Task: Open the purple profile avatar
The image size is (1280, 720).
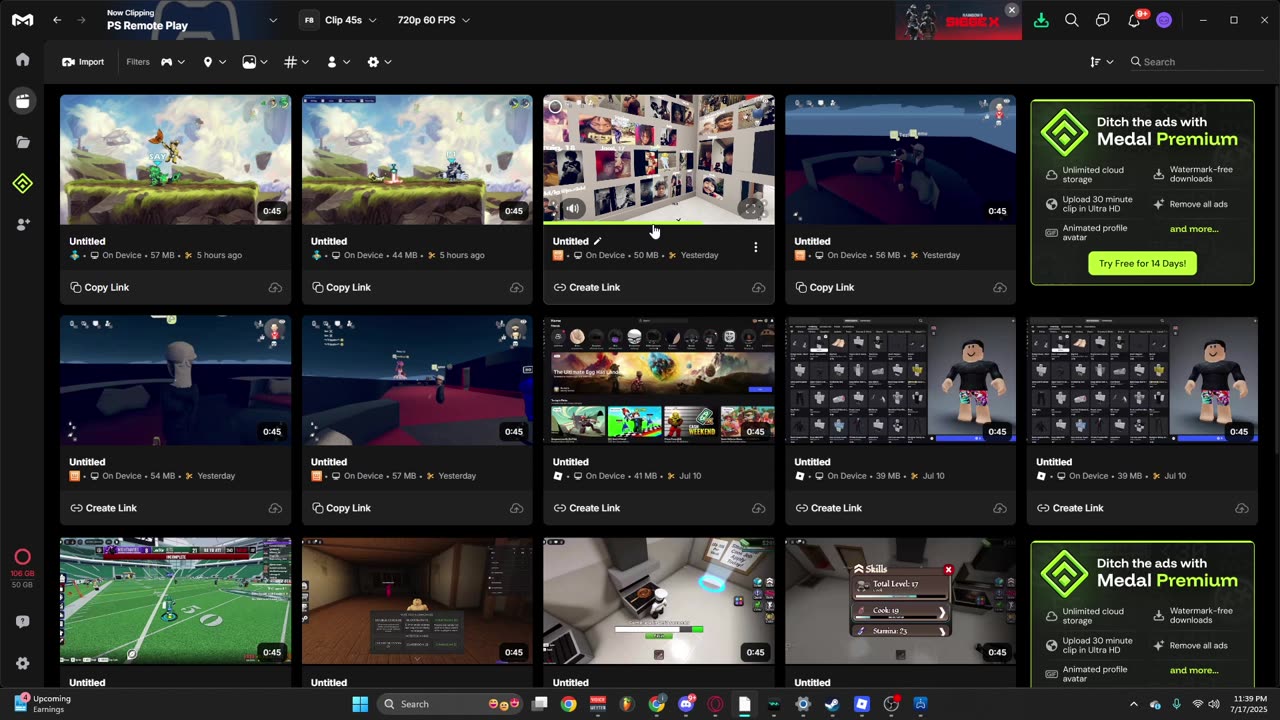Action: pos(1164,20)
